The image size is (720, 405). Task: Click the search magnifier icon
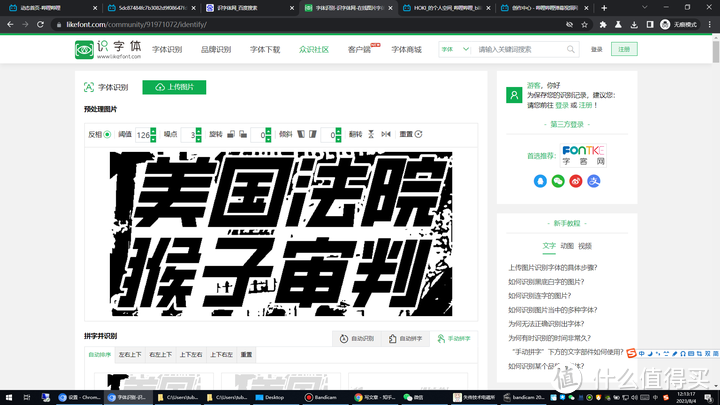coord(570,49)
